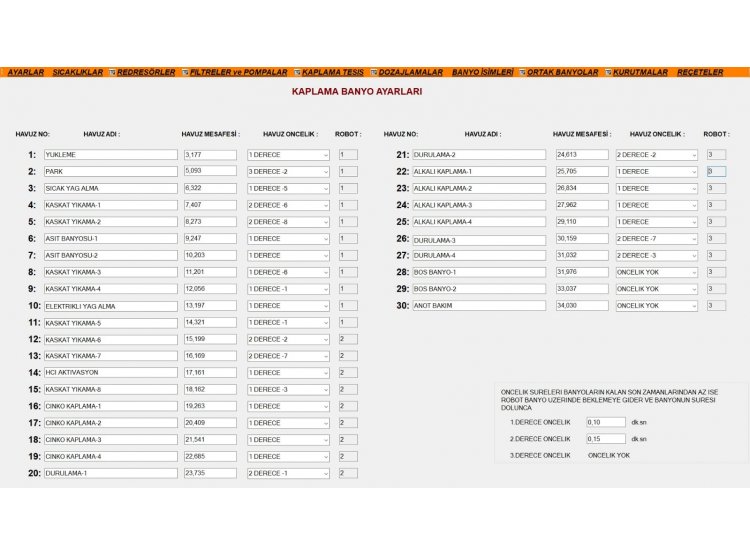Screen dimensions: 750x554
Task: Click the icon before KAPLAMA TESIS
Action: coord(297,73)
